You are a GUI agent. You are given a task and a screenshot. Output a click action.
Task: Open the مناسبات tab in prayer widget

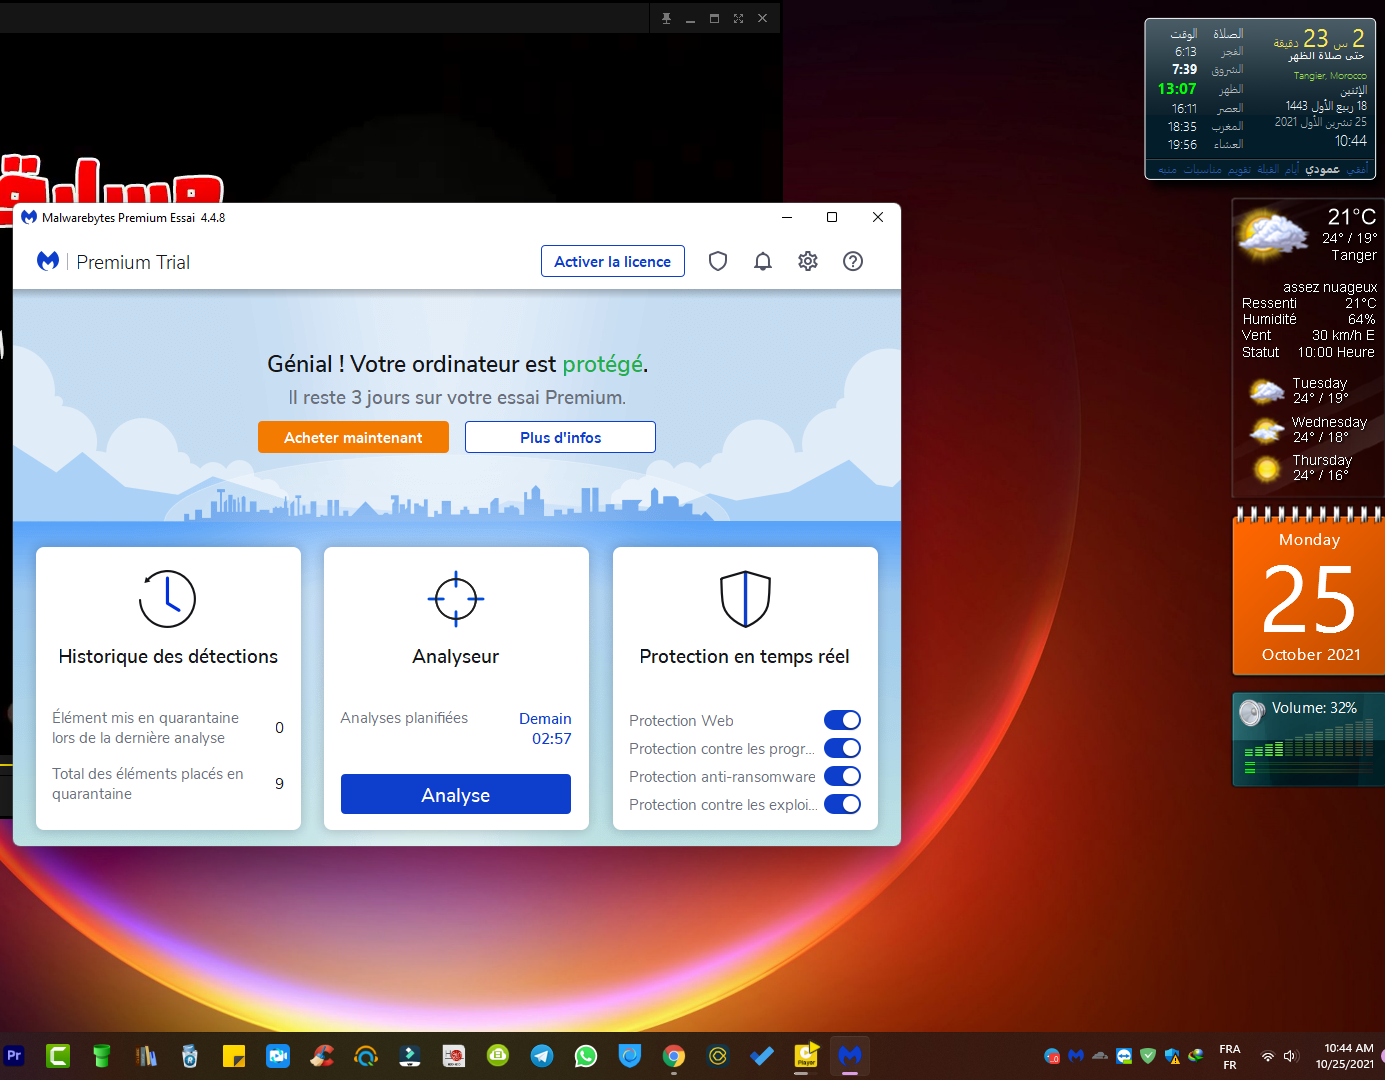(x=1203, y=169)
